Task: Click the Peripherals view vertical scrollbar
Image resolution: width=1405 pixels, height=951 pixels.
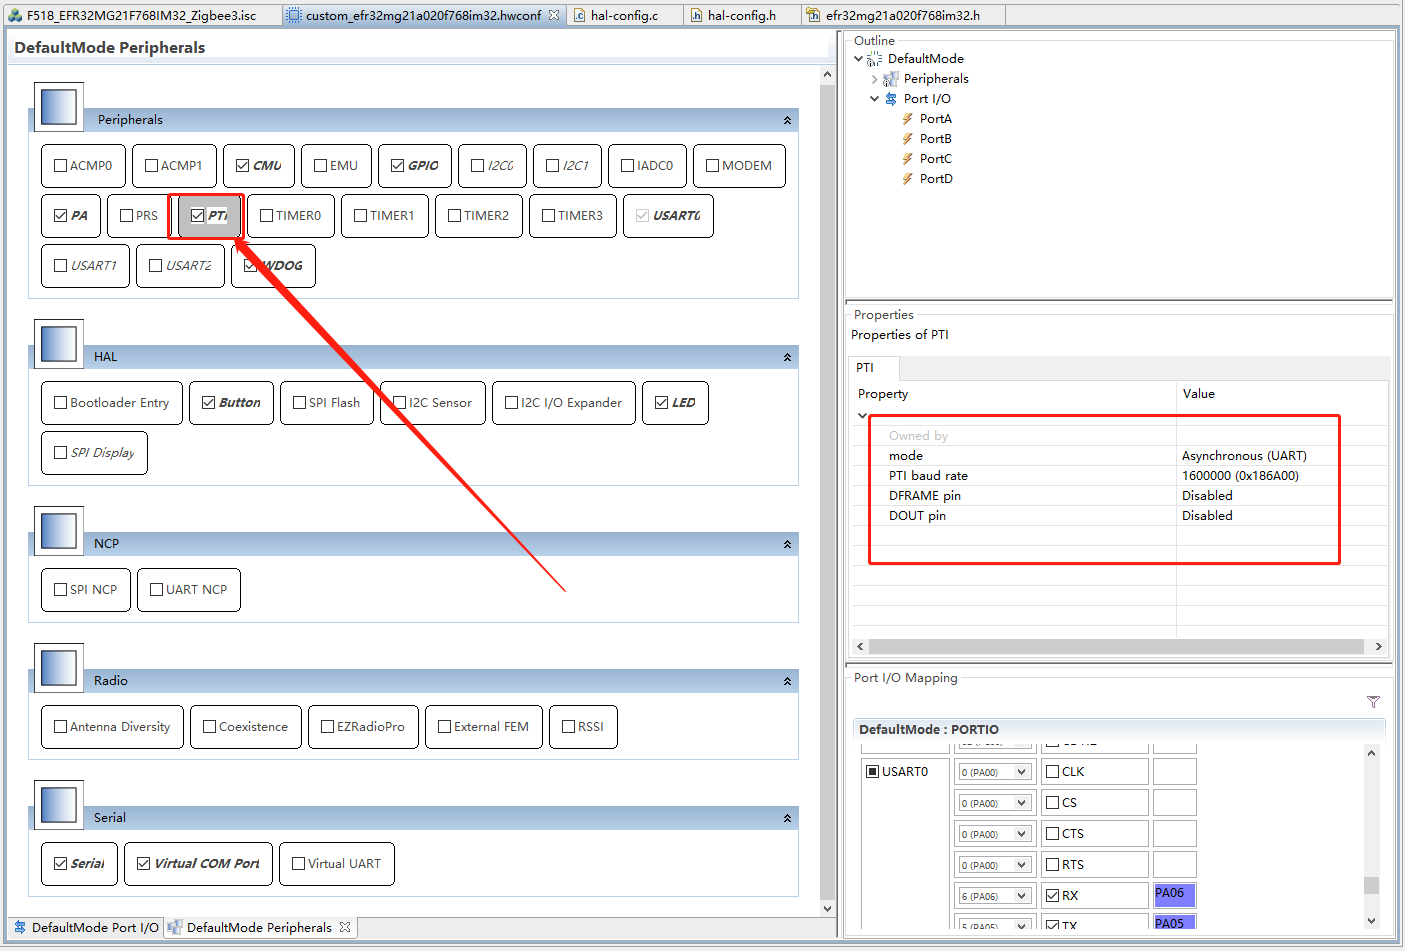Action: 827,490
